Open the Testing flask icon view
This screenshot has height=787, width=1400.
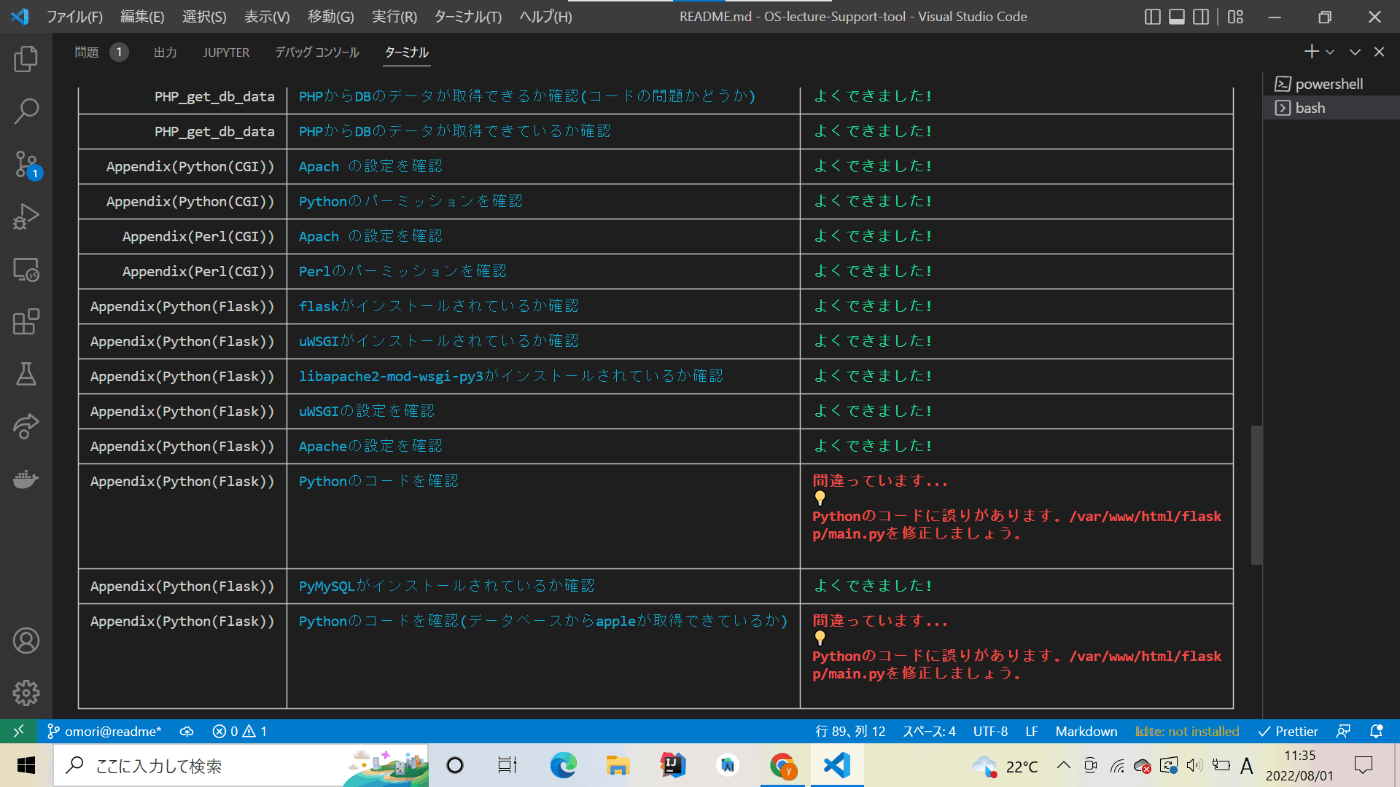[25, 374]
